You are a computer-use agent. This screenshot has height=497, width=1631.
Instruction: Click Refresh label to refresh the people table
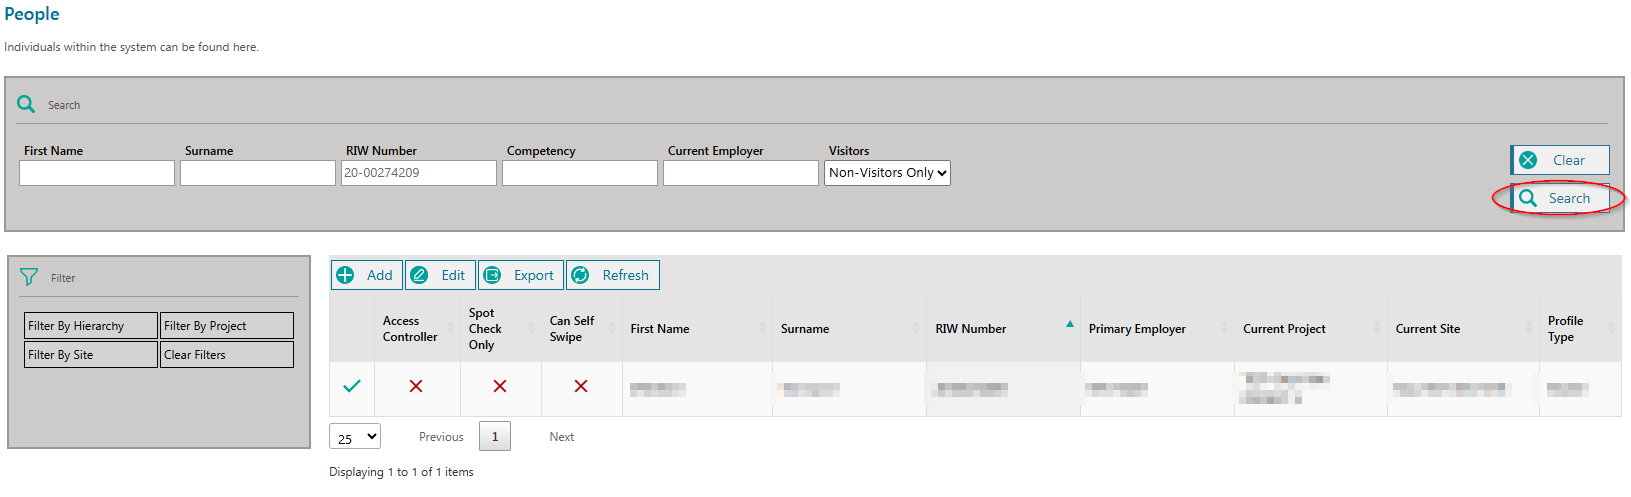pyautogui.click(x=626, y=275)
